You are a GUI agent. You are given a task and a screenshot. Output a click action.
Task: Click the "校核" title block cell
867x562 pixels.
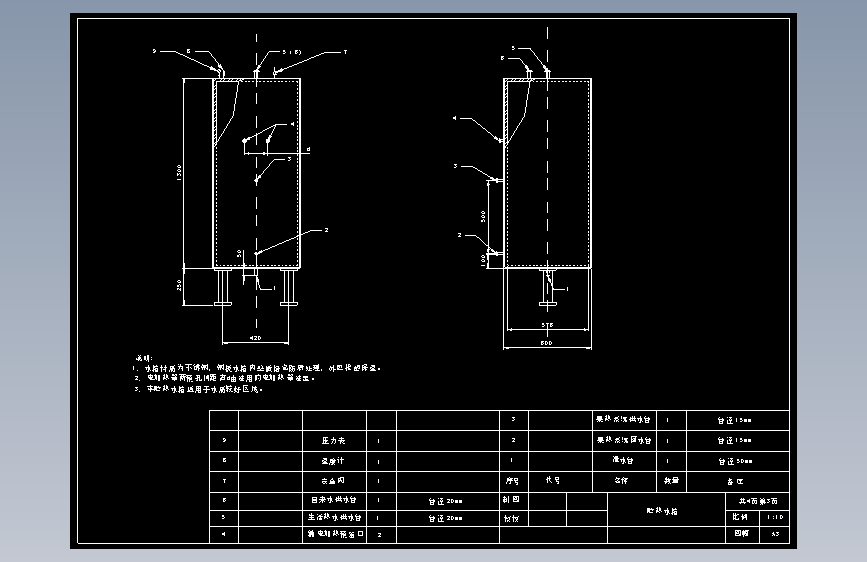511,519
